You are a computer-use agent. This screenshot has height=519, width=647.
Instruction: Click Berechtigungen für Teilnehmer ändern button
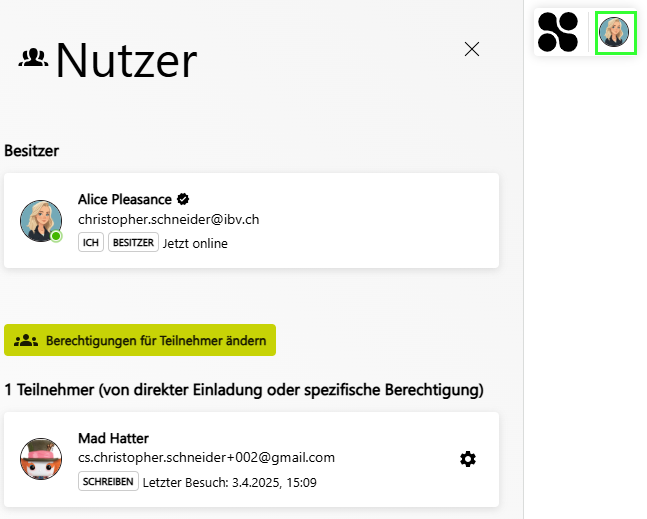[140, 340]
